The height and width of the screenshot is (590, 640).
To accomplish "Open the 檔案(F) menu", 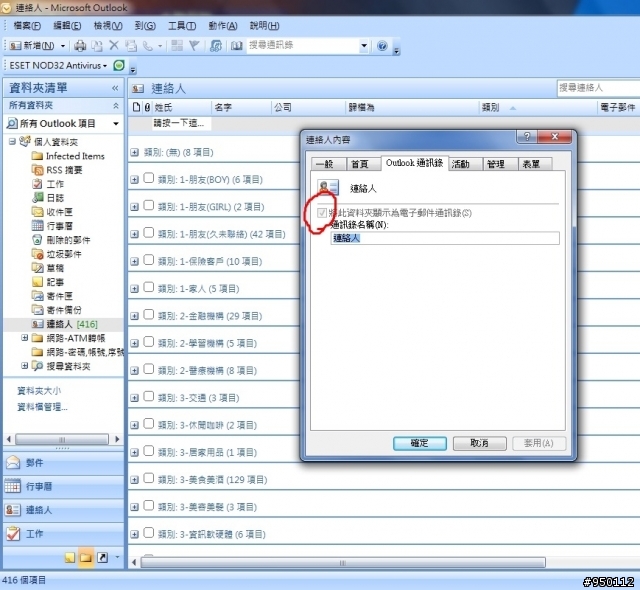I will pyautogui.click(x=26, y=26).
